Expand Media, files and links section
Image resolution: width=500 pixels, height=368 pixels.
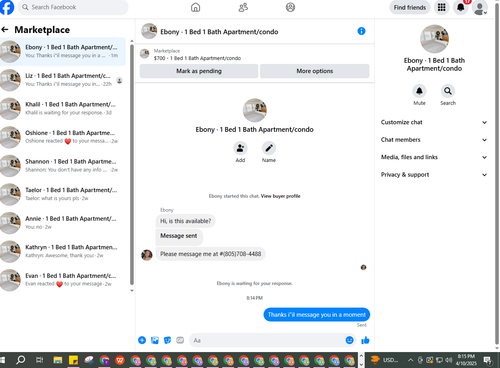[x=434, y=157]
